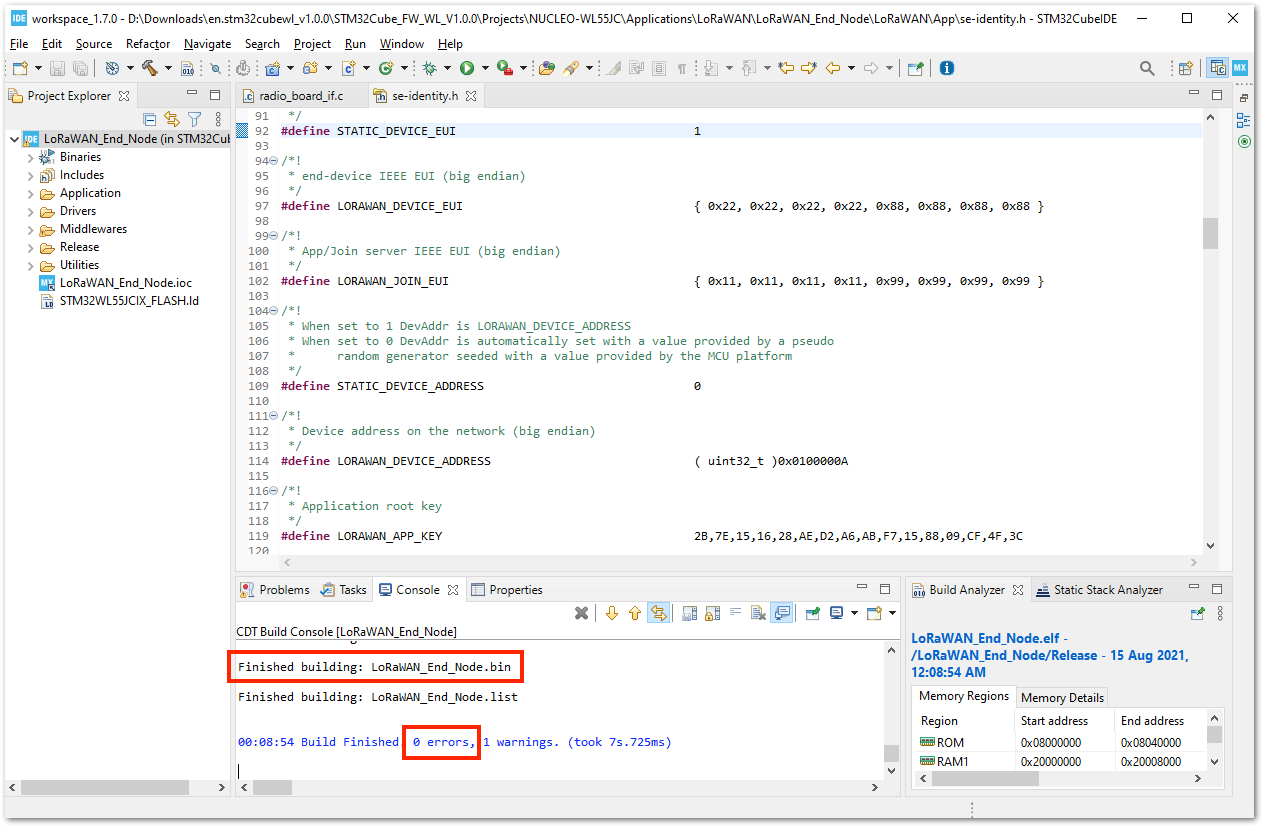
Task: Click the binary 010 file toolbar icon
Action: 186,68
